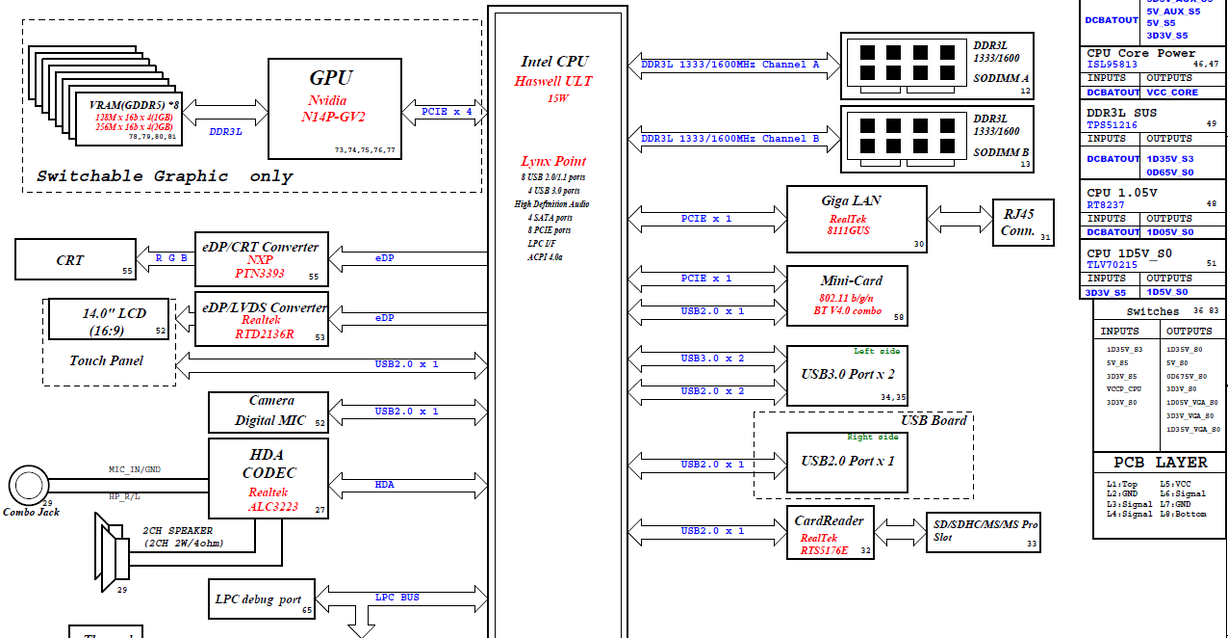Image resolution: width=1228 pixels, height=638 pixels.
Task: Click the 'LPC BUS' label
Action: click(x=397, y=598)
